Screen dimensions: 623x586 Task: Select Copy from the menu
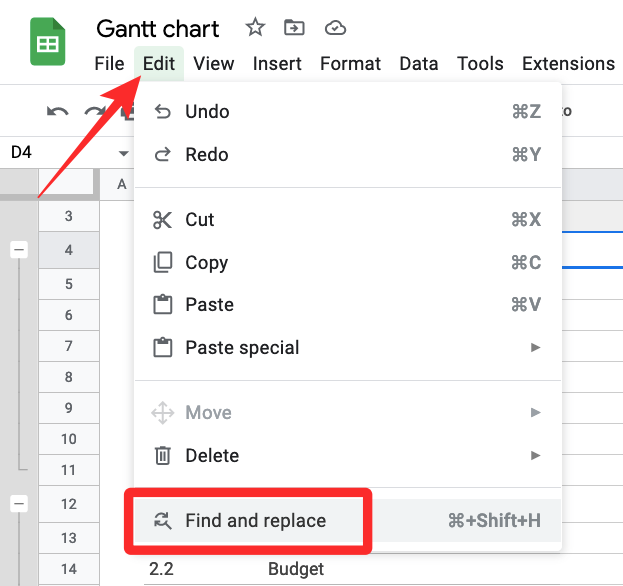348,262
